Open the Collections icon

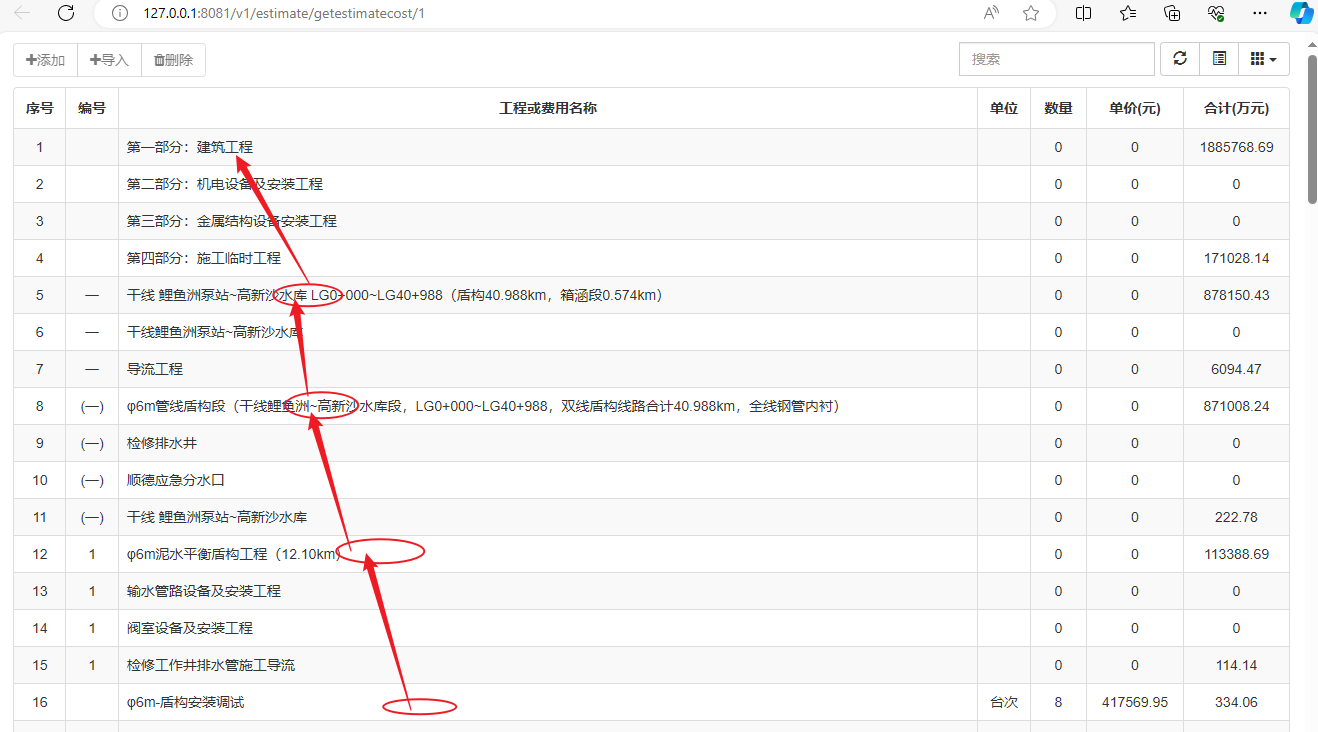coord(1172,13)
